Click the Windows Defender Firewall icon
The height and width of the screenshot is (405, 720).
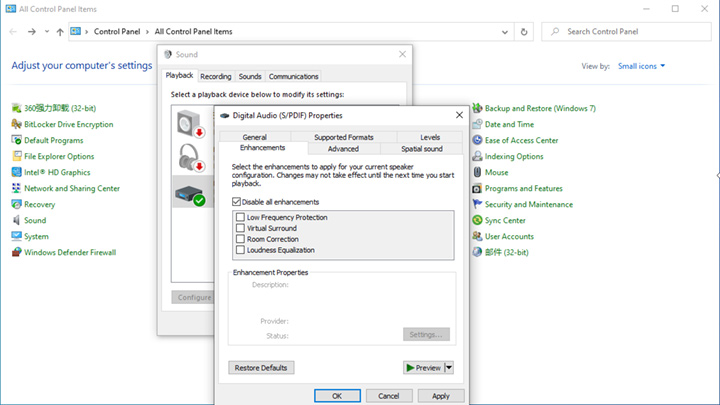point(16,252)
